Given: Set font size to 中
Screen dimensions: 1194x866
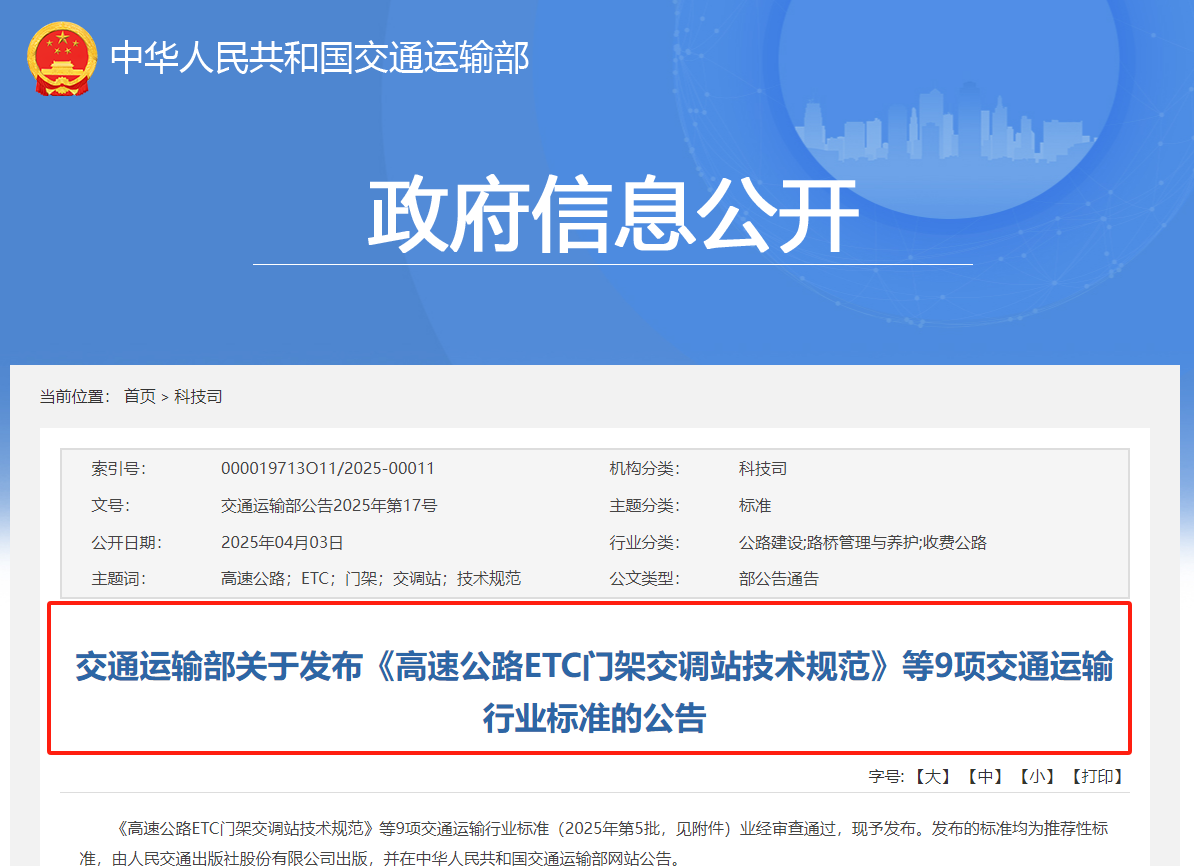Looking at the screenshot, I should (985, 776).
